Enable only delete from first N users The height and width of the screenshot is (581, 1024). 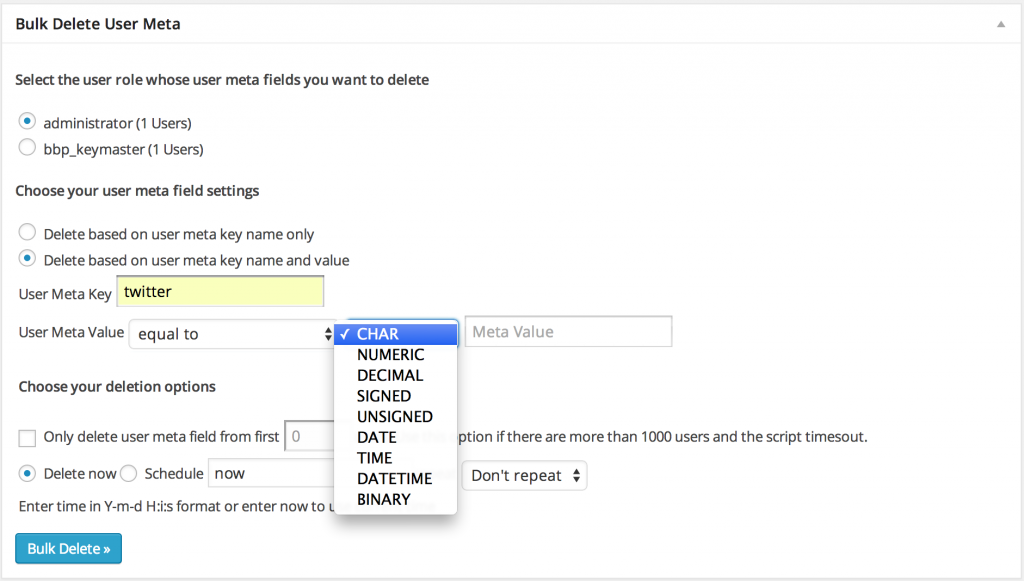[x=27, y=438]
